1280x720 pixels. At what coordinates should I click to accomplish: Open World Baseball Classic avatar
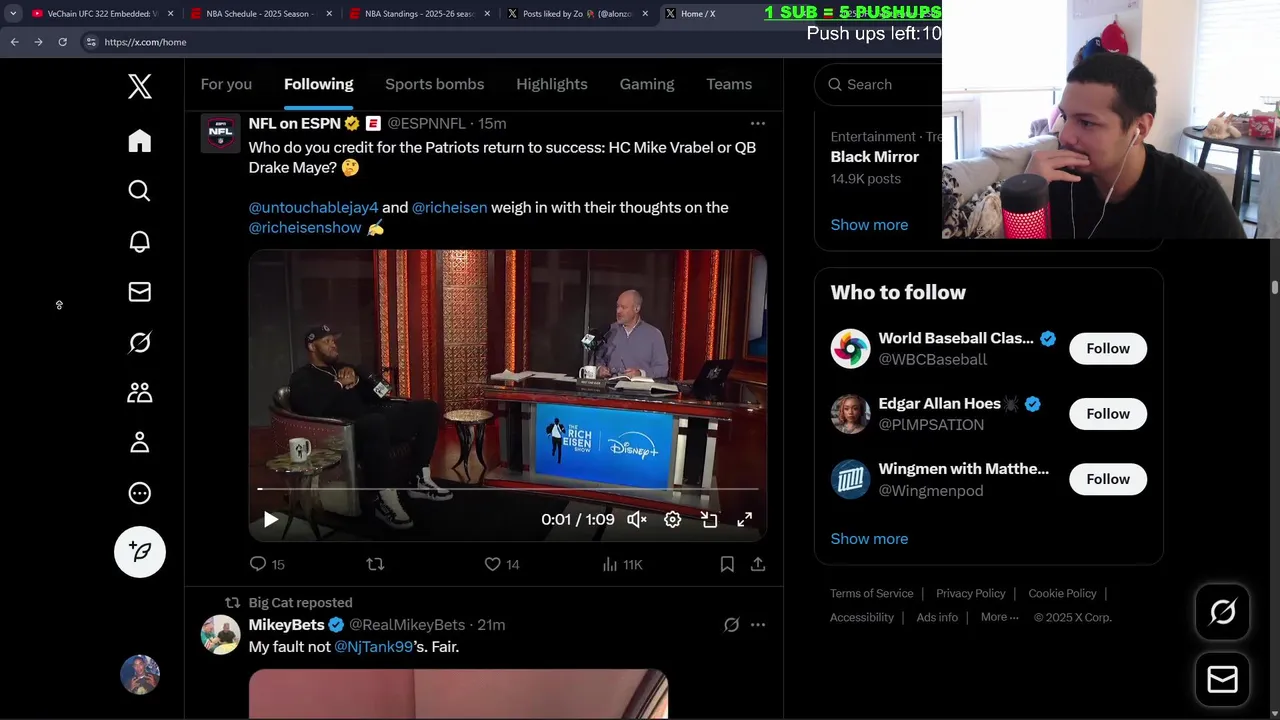pyautogui.click(x=851, y=349)
